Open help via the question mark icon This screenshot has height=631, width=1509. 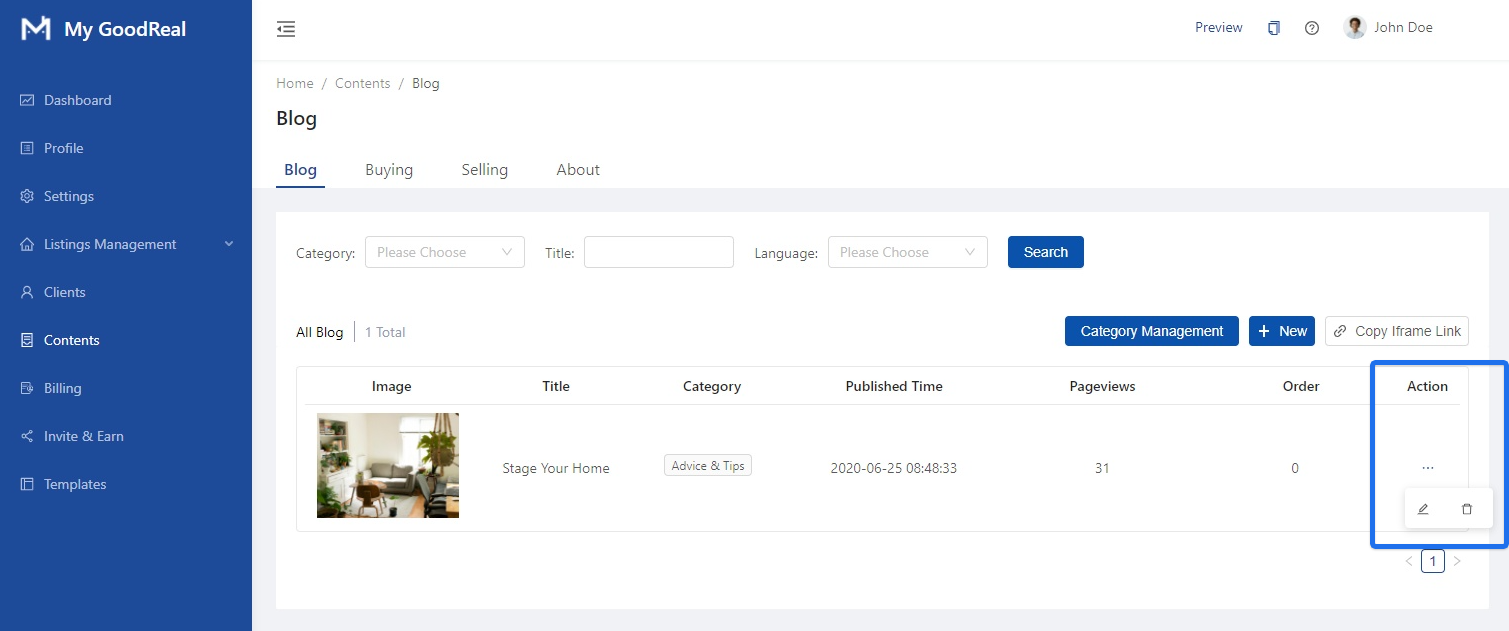[x=1312, y=28]
